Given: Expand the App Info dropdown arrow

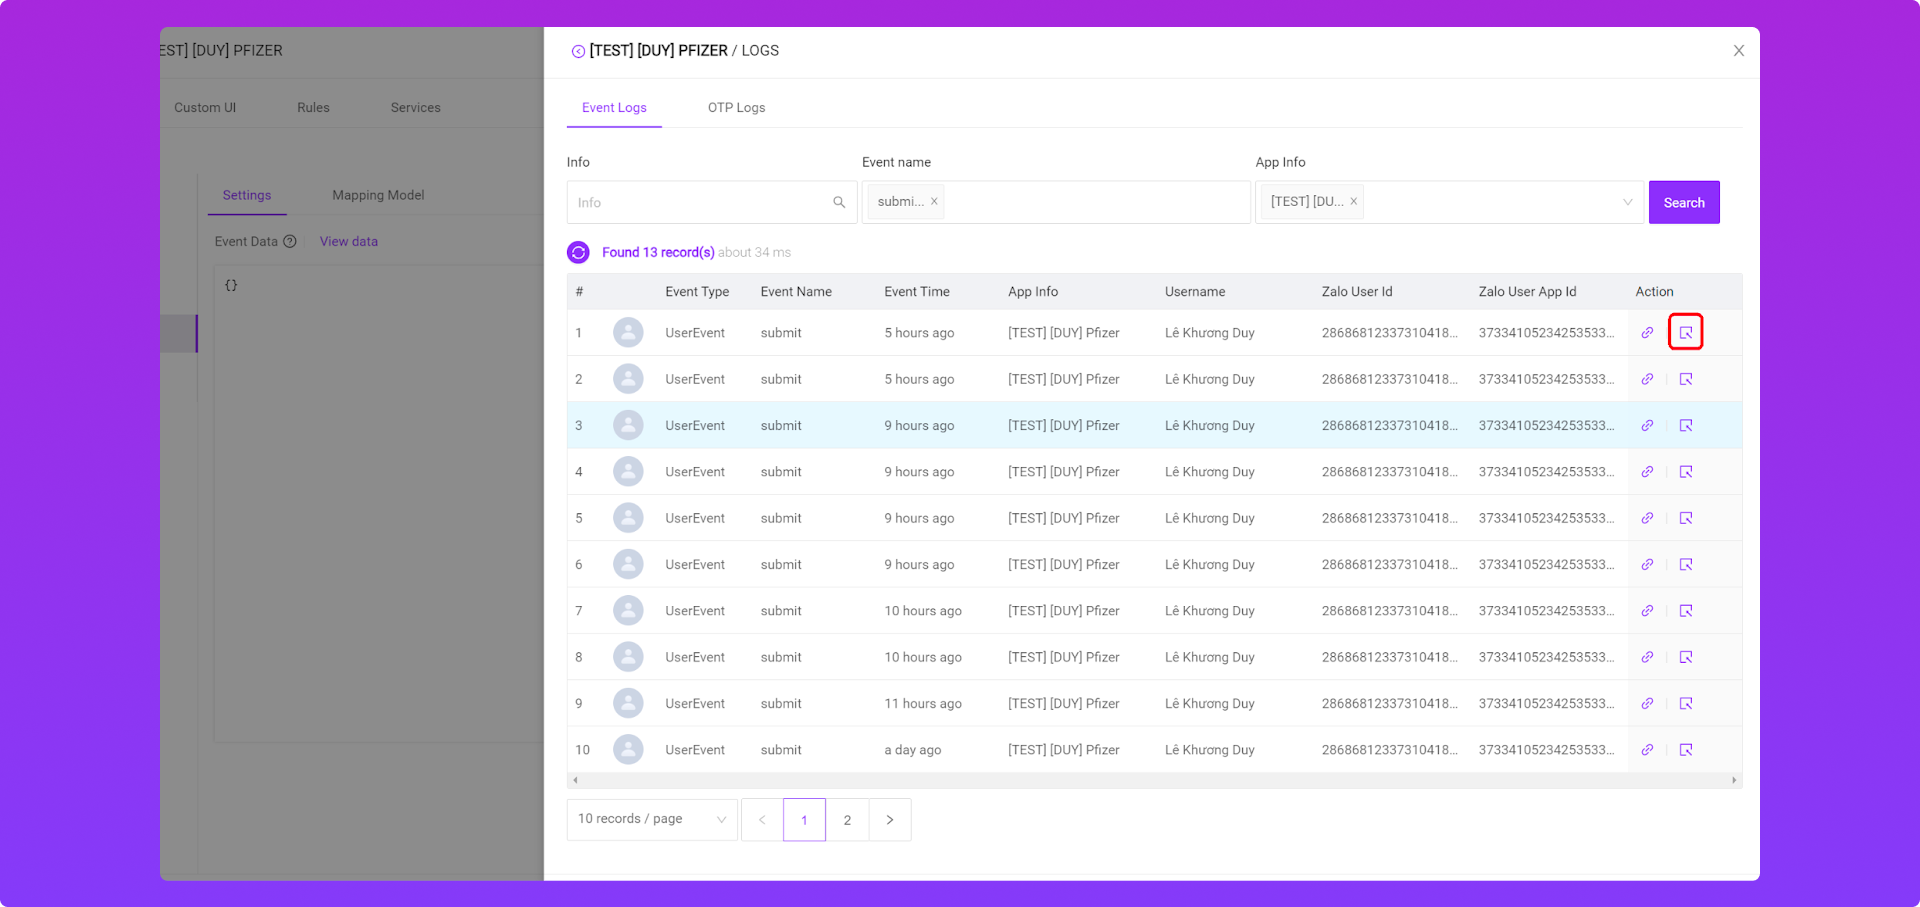Looking at the screenshot, I should [x=1627, y=202].
